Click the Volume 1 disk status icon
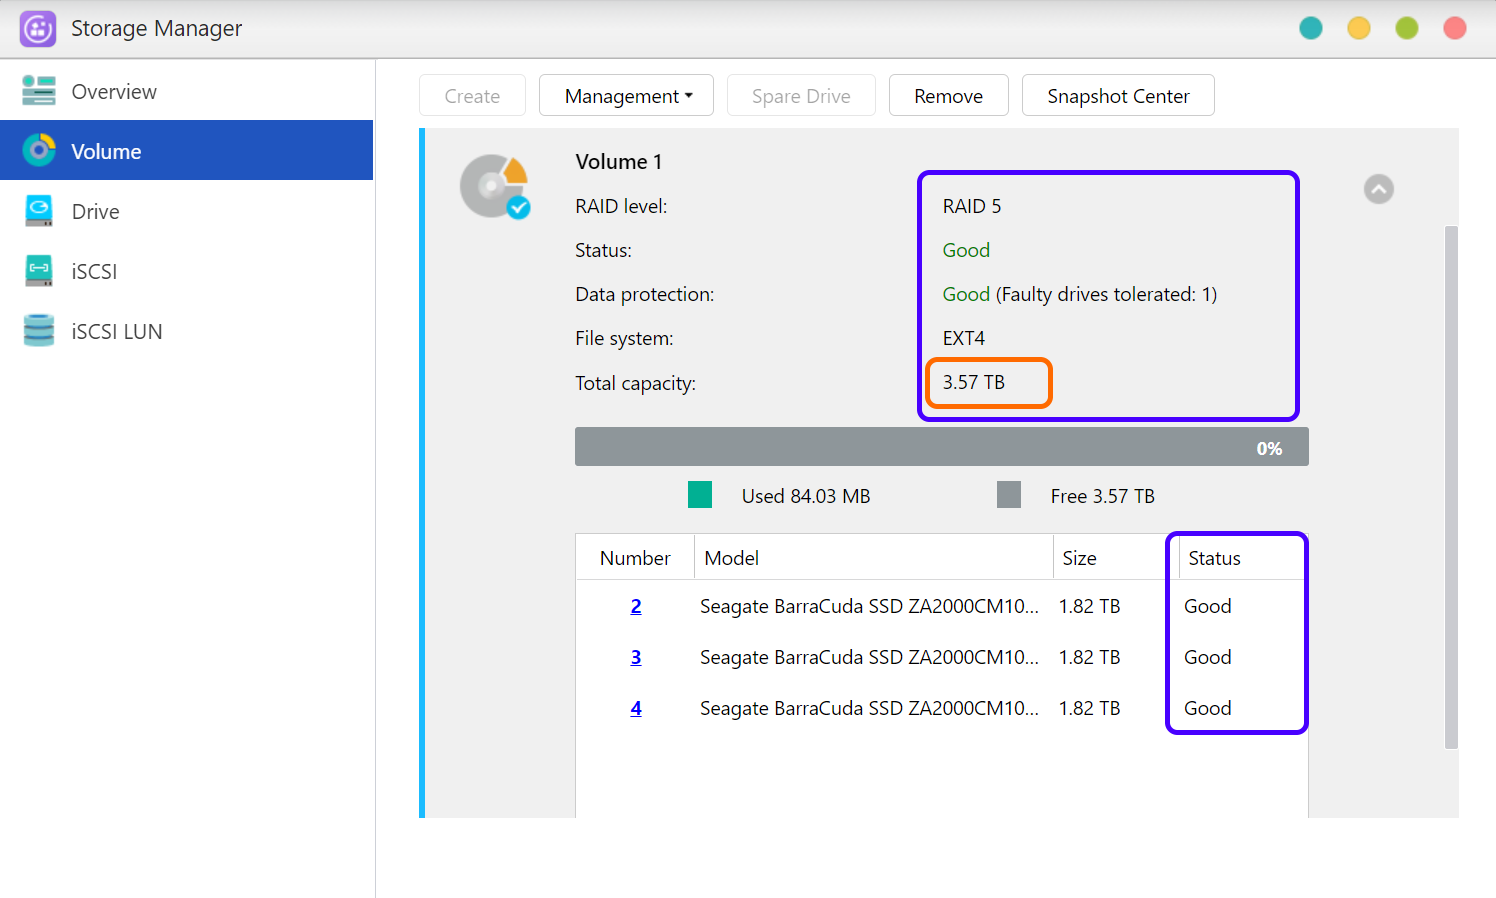1496x898 pixels. [x=494, y=186]
